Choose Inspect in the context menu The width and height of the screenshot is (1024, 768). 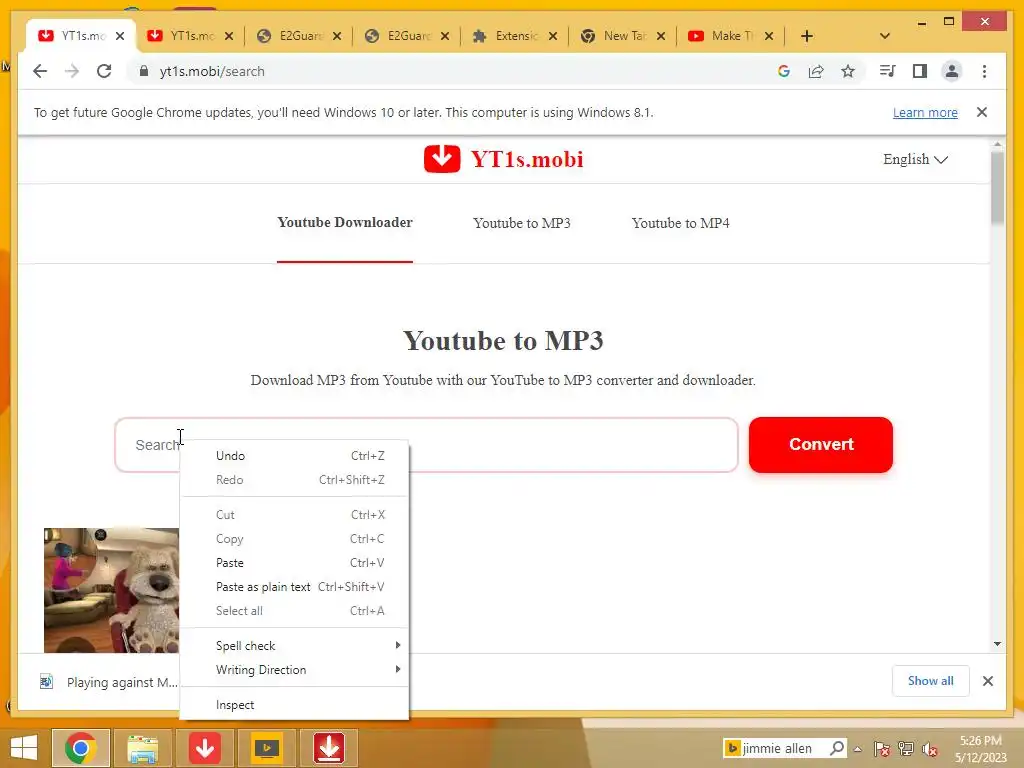pyautogui.click(x=295, y=705)
